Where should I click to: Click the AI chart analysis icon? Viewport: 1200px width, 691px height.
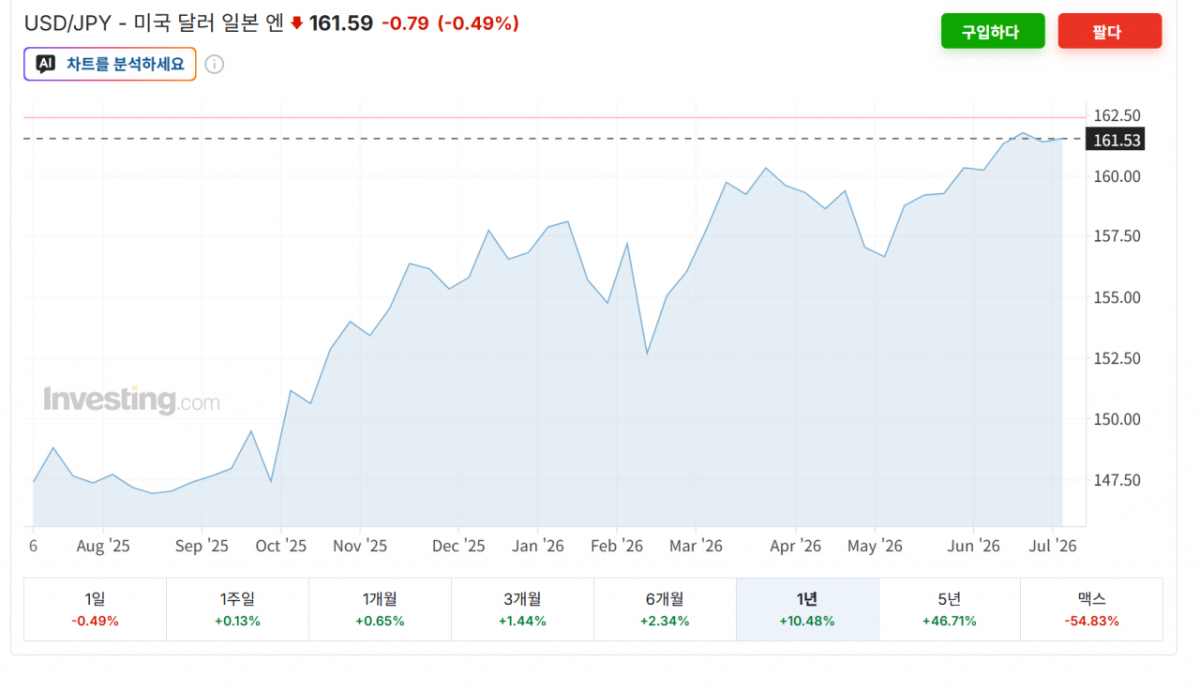coord(45,64)
